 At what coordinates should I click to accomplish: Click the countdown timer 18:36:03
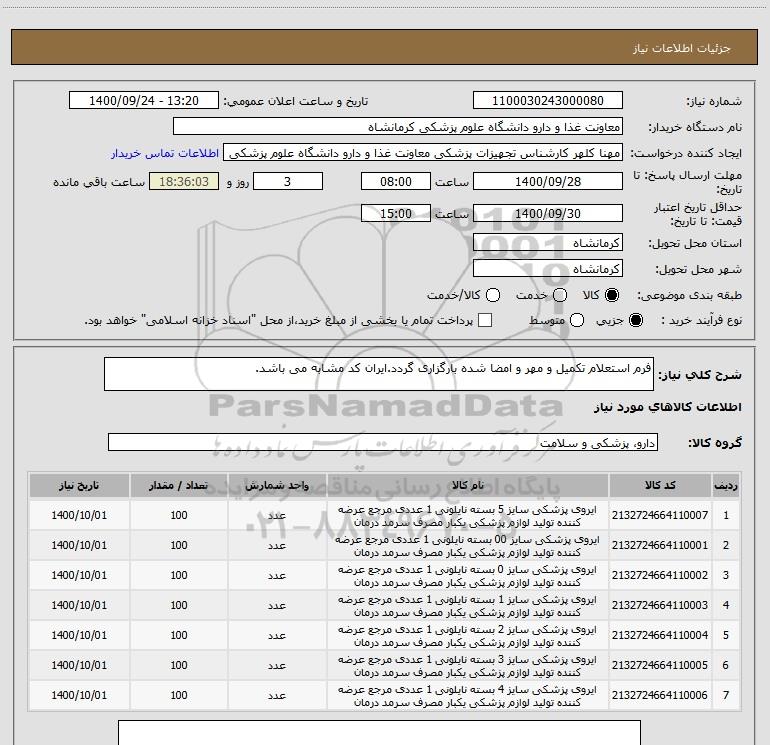pyautogui.click(x=184, y=181)
